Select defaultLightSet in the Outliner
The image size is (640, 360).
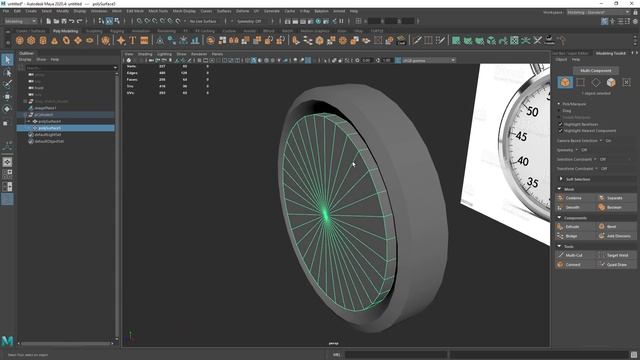click(x=48, y=135)
